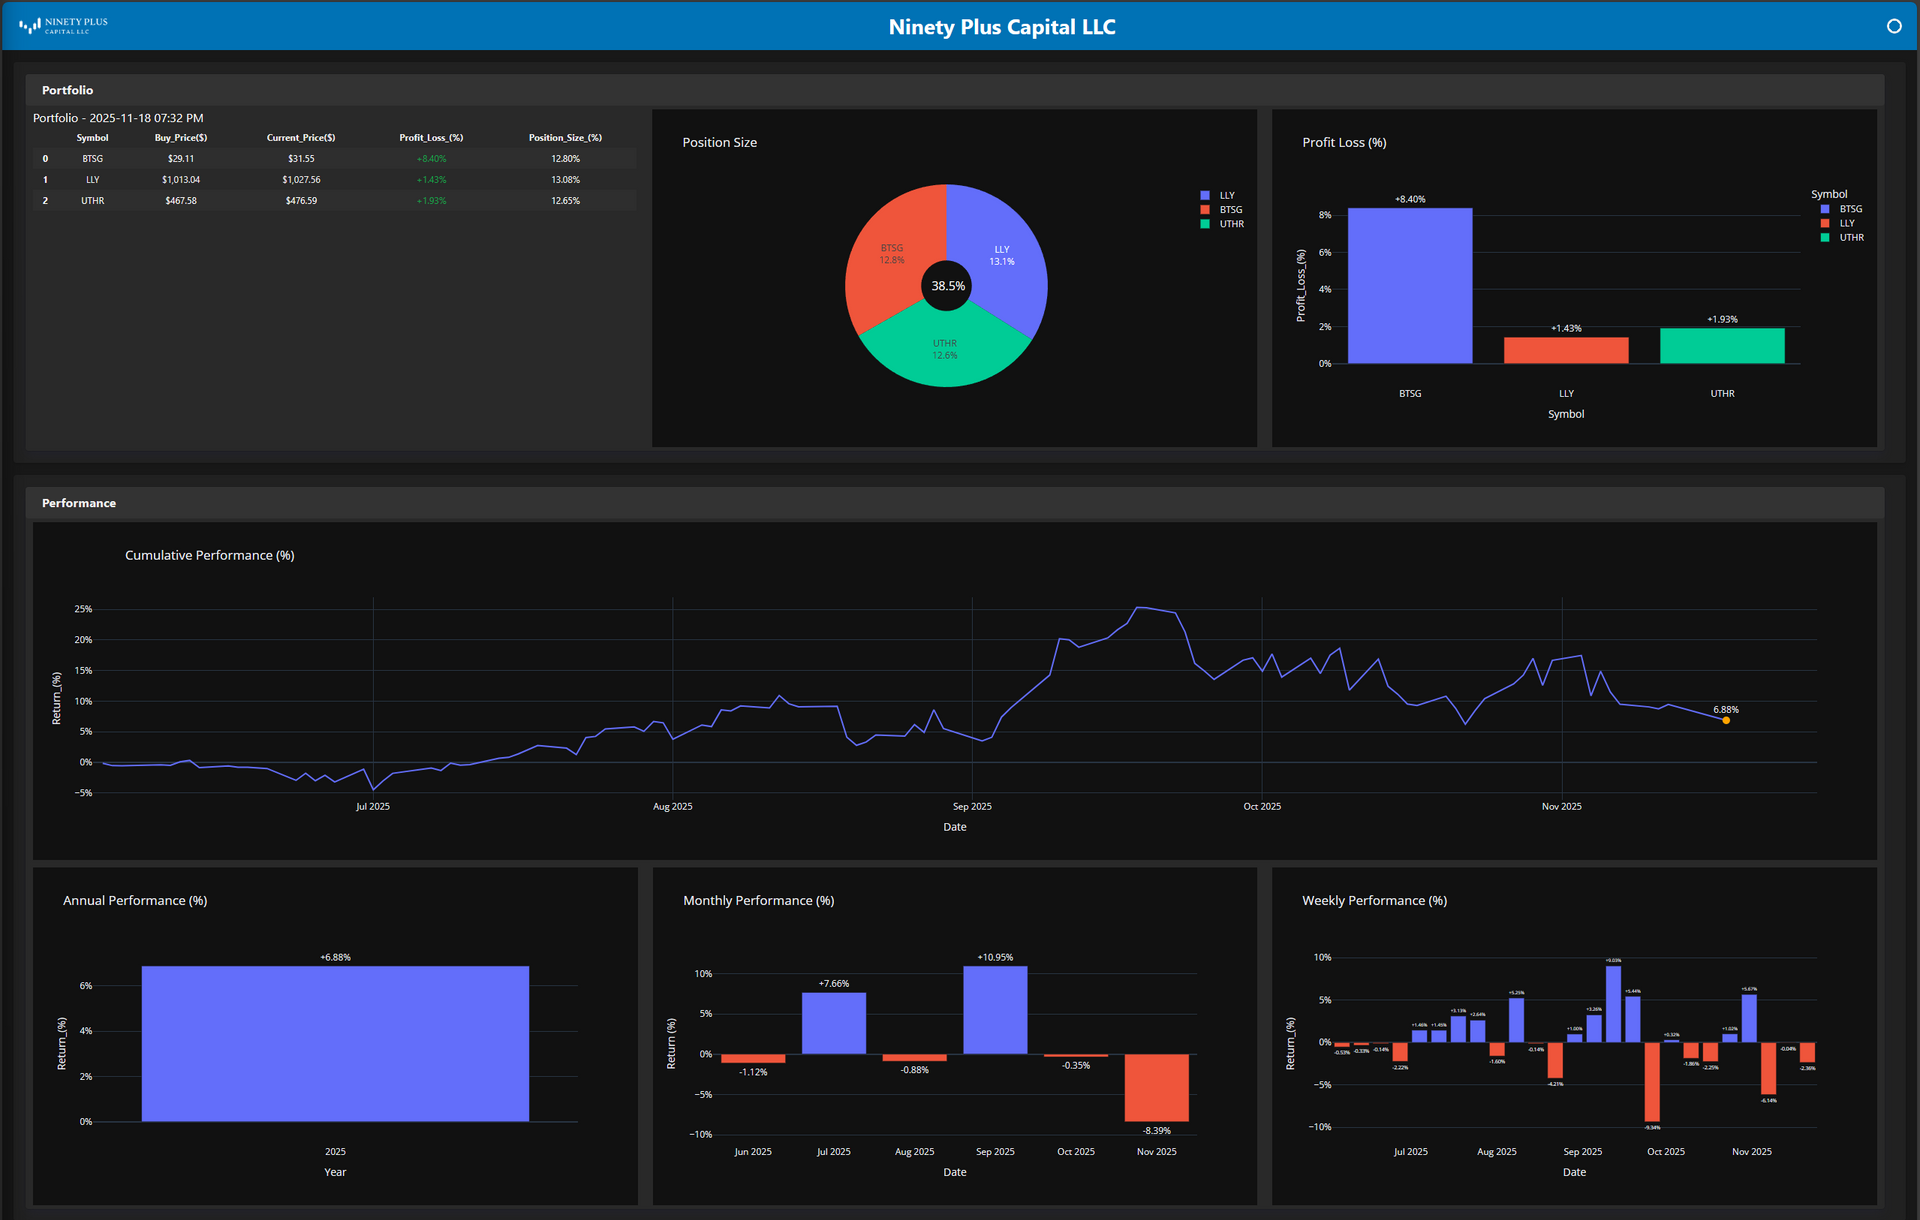The height and width of the screenshot is (1220, 1920).
Task: Click the BTSG +8.40% profit bar
Action: (1409, 286)
